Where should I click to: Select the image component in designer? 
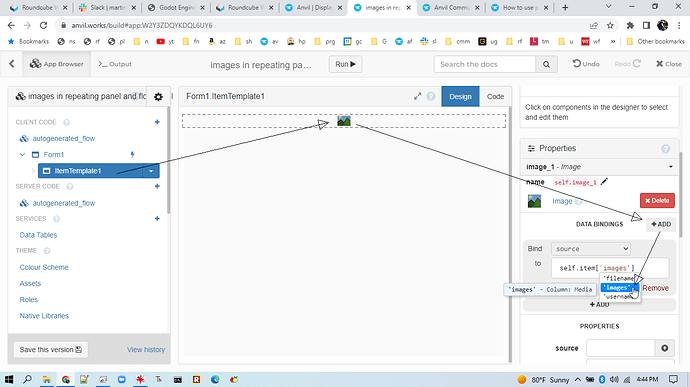344,121
